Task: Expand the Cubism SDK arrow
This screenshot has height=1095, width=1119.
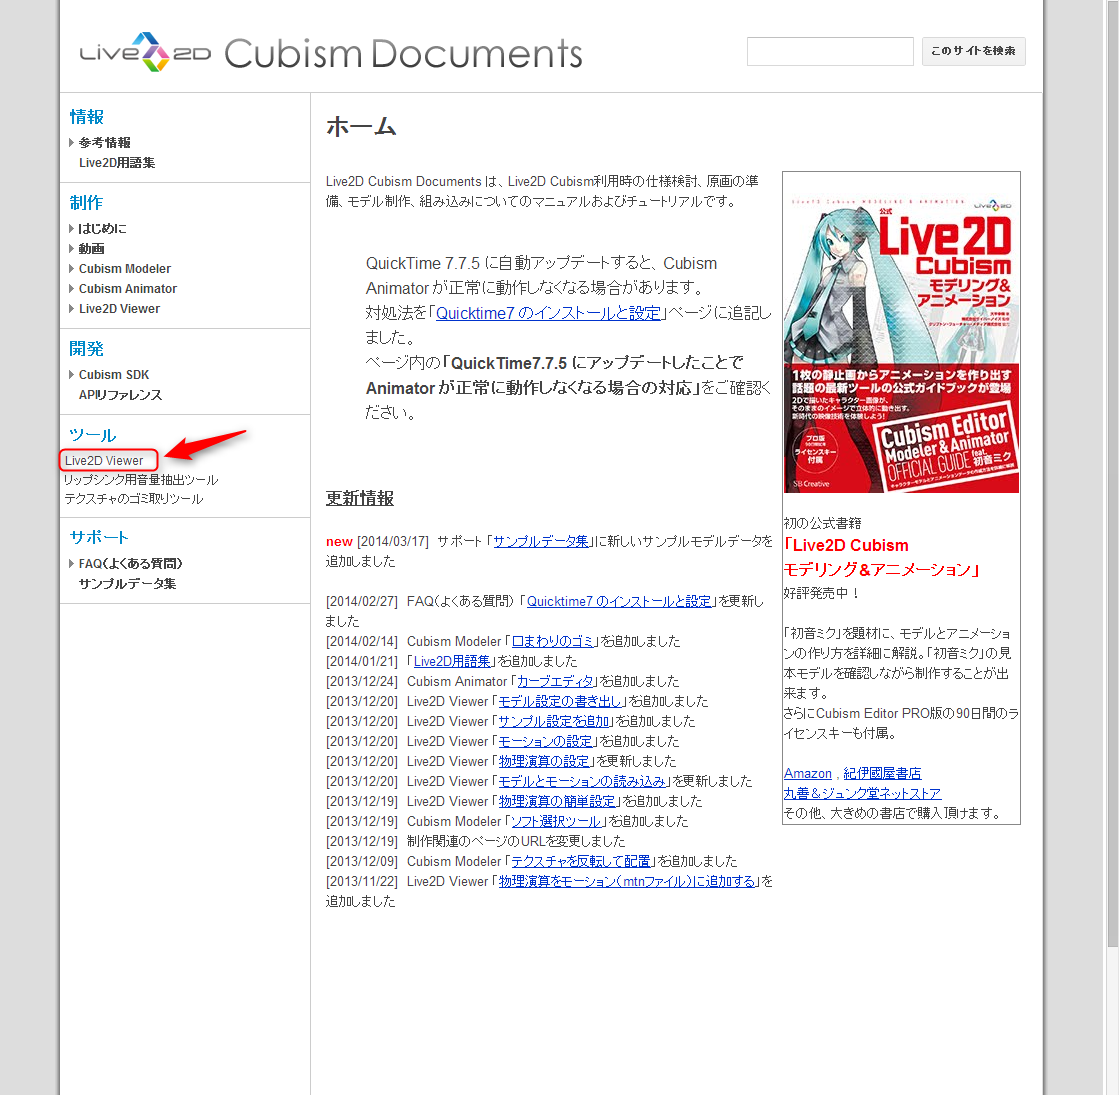Action: 71,375
